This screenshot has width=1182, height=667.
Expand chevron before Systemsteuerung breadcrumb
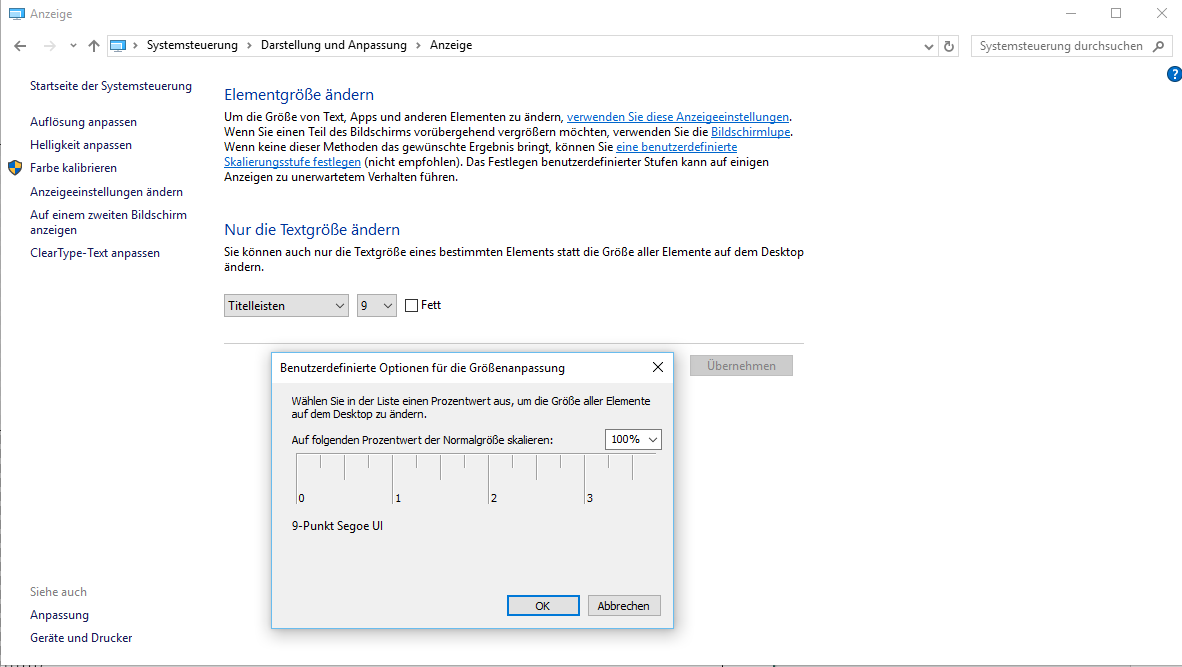pyautogui.click(x=136, y=45)
